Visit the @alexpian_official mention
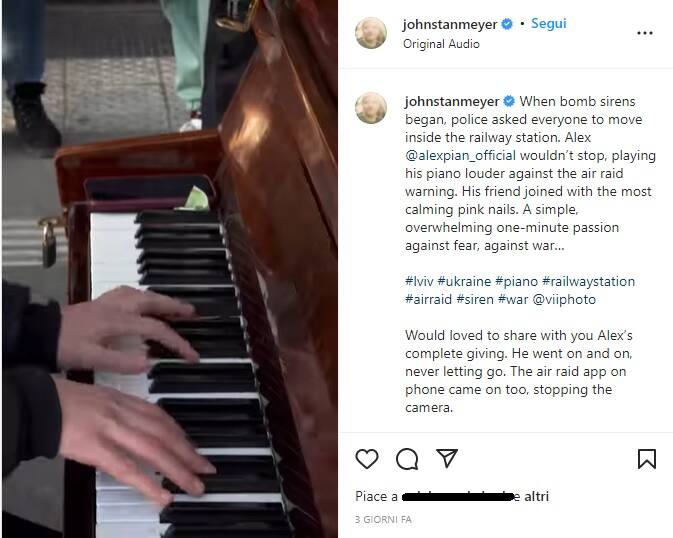The width and height of the screenshot is (673, 538). pos(461,155)
